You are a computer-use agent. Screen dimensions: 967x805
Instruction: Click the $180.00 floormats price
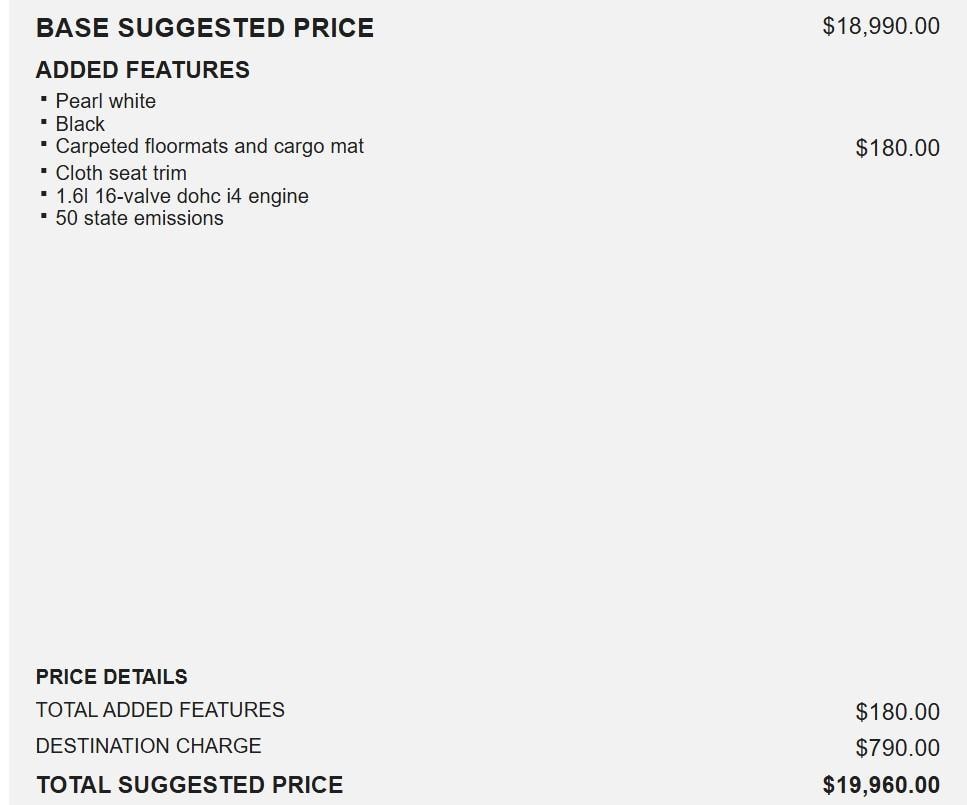[897, 148]
